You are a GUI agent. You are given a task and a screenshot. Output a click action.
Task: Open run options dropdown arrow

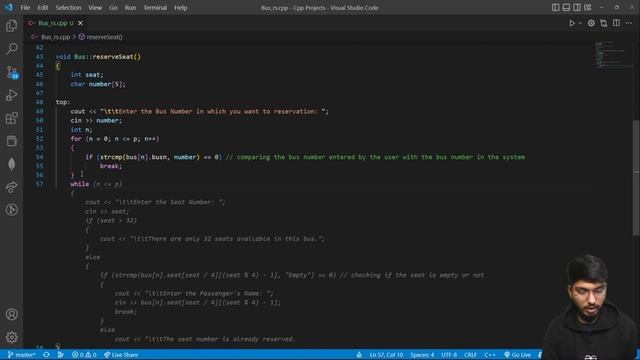(580, 23)
